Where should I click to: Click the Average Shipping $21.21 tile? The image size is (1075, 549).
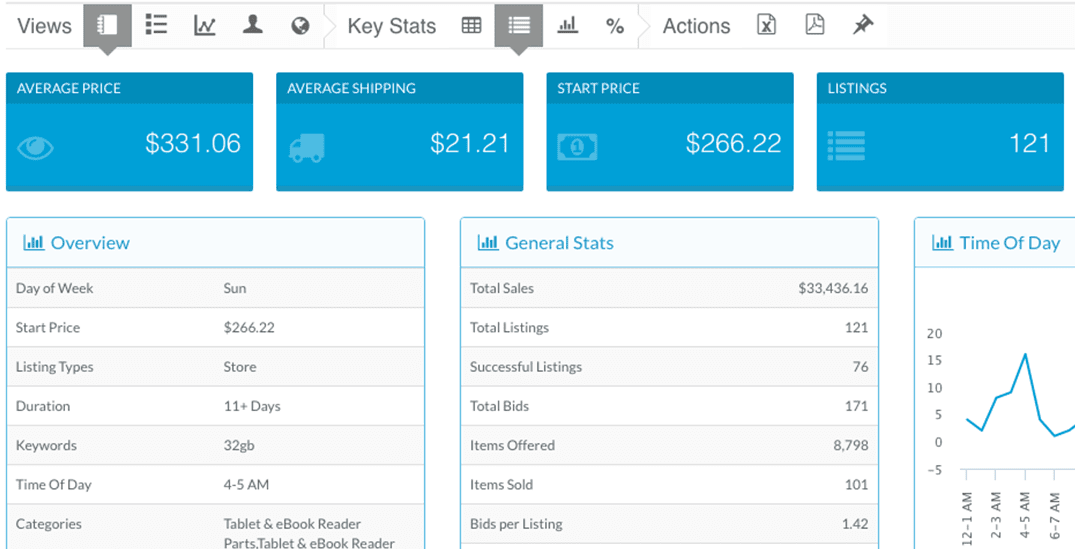[399, 132]
